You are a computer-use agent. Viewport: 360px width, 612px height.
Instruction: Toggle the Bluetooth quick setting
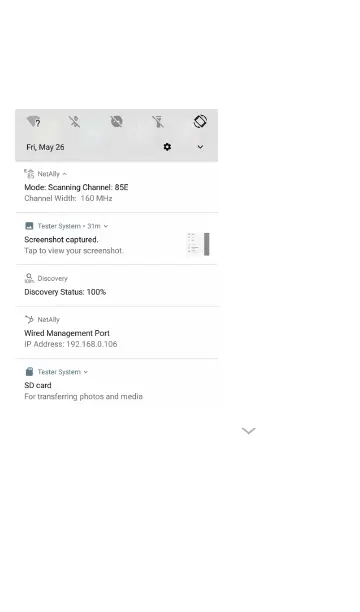(75, 122)
